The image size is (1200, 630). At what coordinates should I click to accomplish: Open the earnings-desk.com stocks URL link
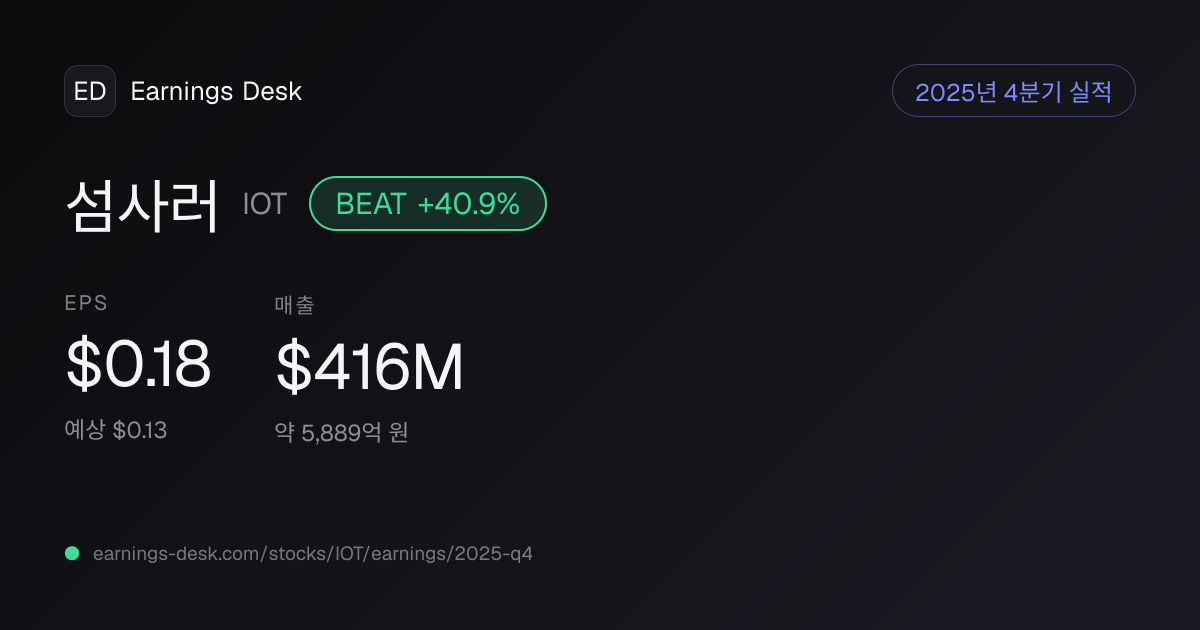(313, 553)
